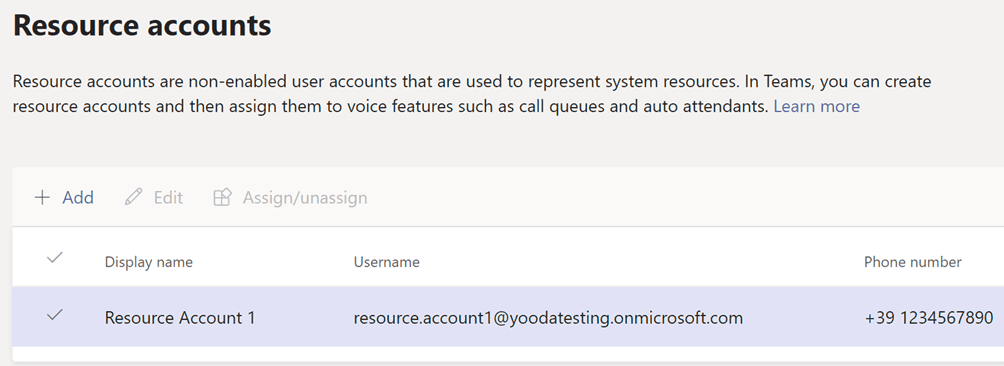Click the pencil icon for Edit

[x=134, y=198]
